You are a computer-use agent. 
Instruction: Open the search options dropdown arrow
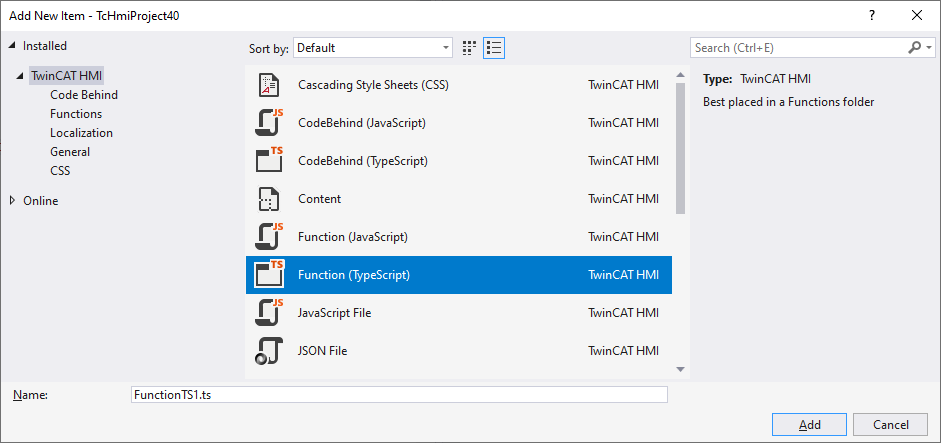[x=930, y=48]
